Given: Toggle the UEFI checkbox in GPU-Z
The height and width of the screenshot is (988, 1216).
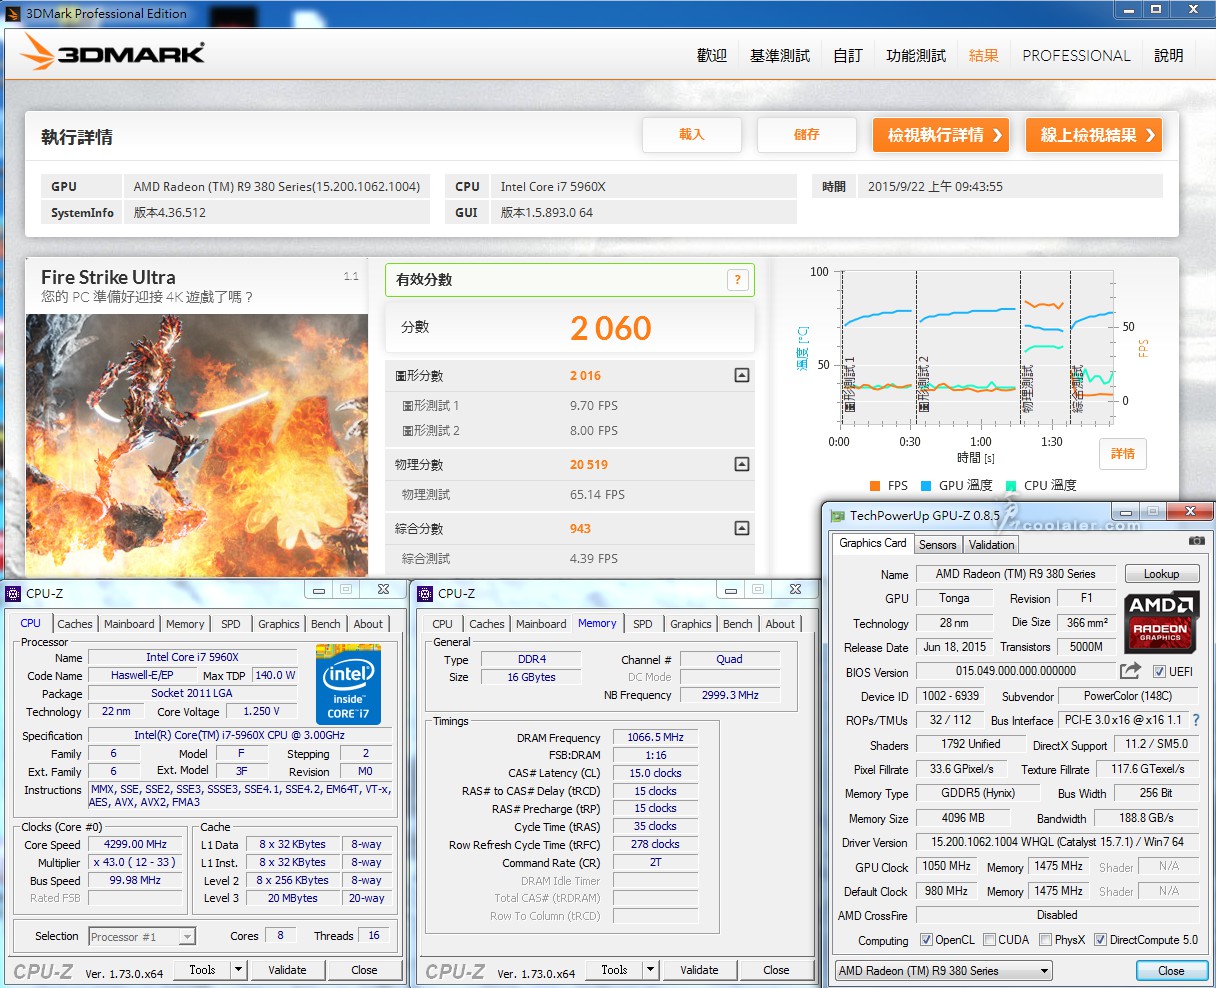Looking at the screenshot, I should 1159,672.
